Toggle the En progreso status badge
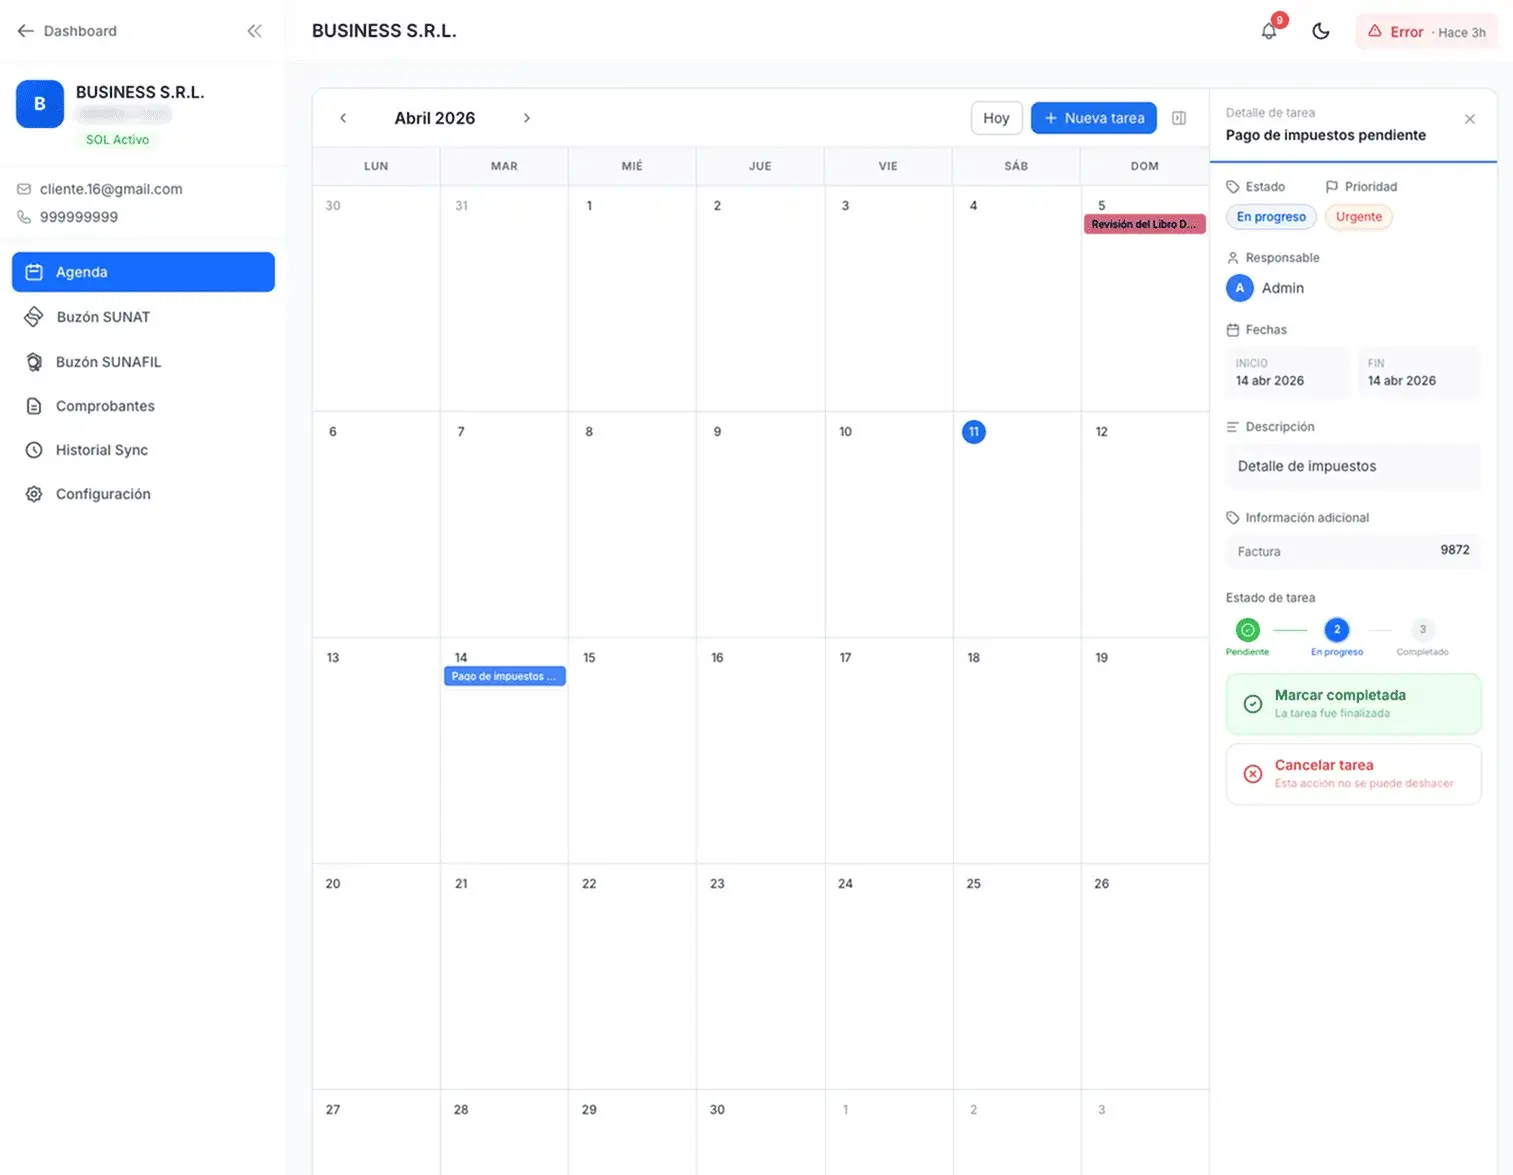 tap(1270, 217)
